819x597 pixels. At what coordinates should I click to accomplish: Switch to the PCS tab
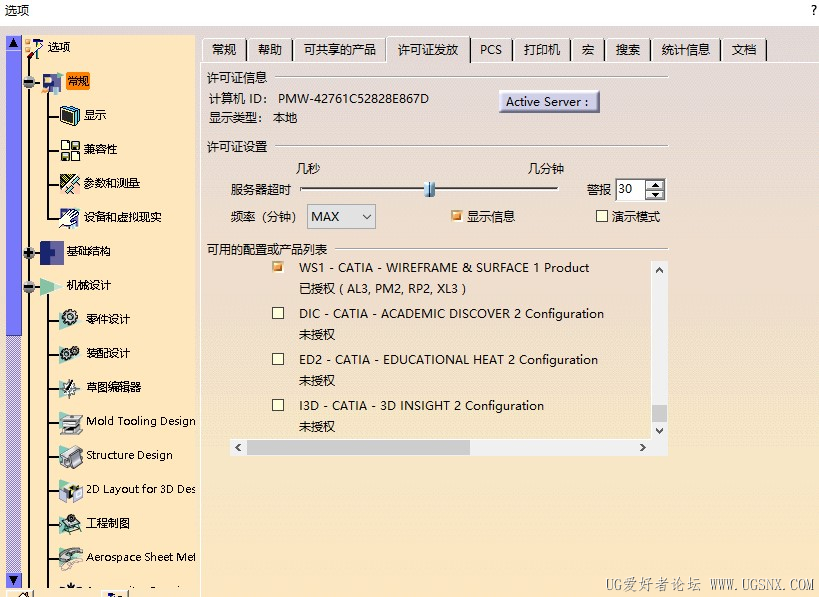tap(490, 50)
